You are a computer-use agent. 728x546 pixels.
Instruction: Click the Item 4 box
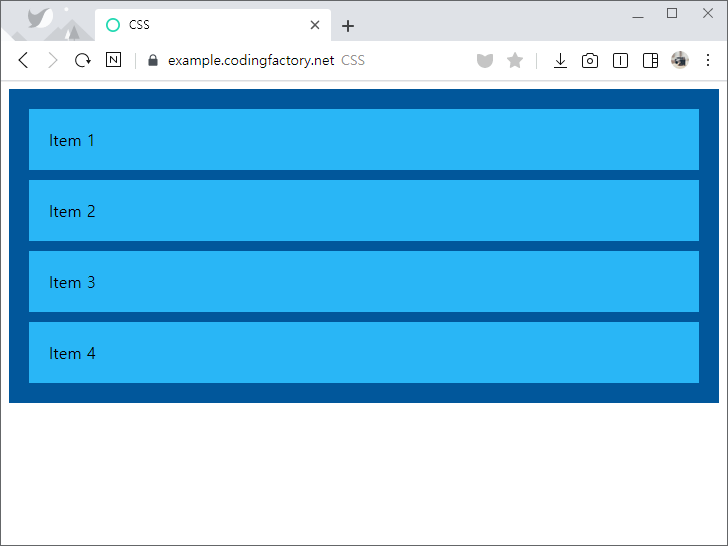[364, 353]
